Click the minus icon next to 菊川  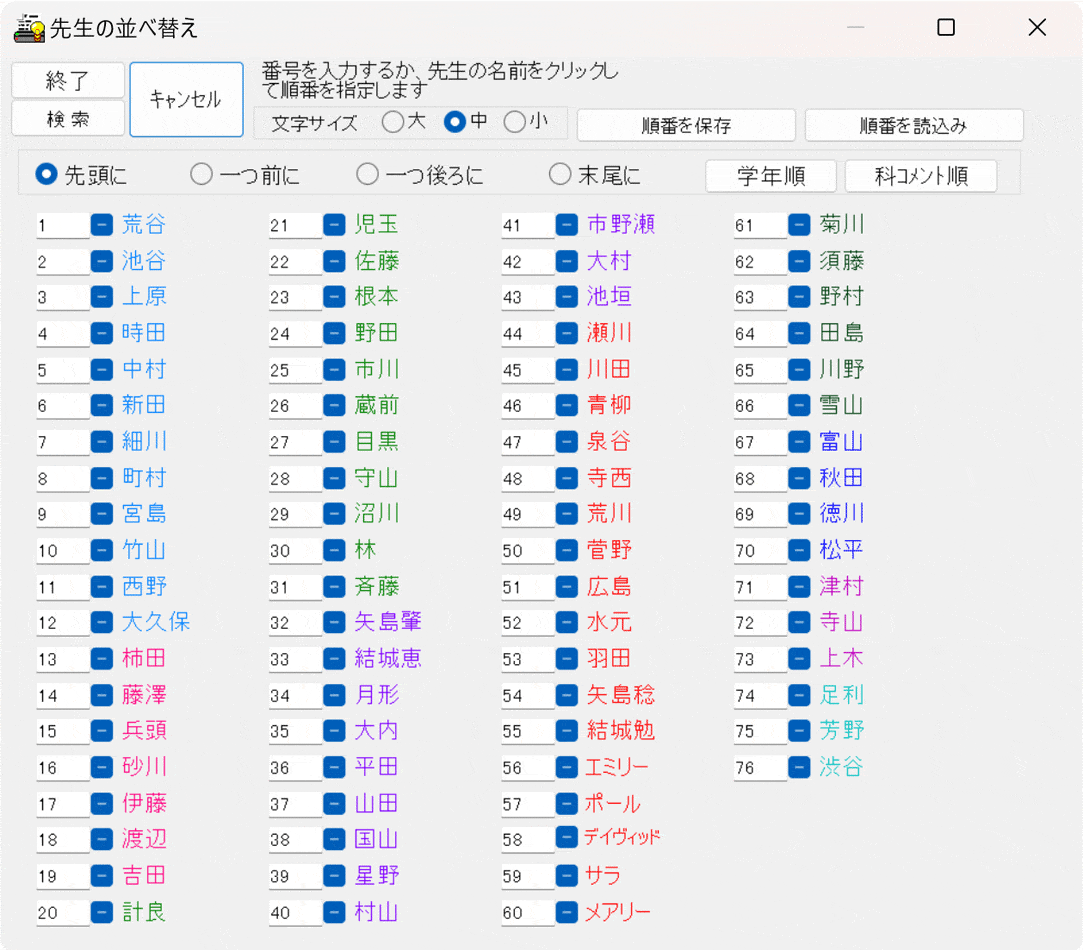tap(797, 225)
